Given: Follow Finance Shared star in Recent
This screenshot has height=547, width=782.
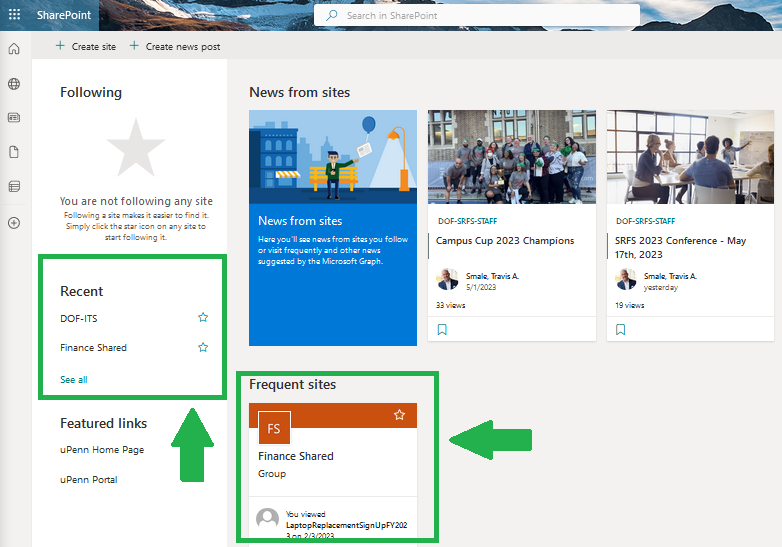Looking at the screenshot, I should tap(203, 347).
